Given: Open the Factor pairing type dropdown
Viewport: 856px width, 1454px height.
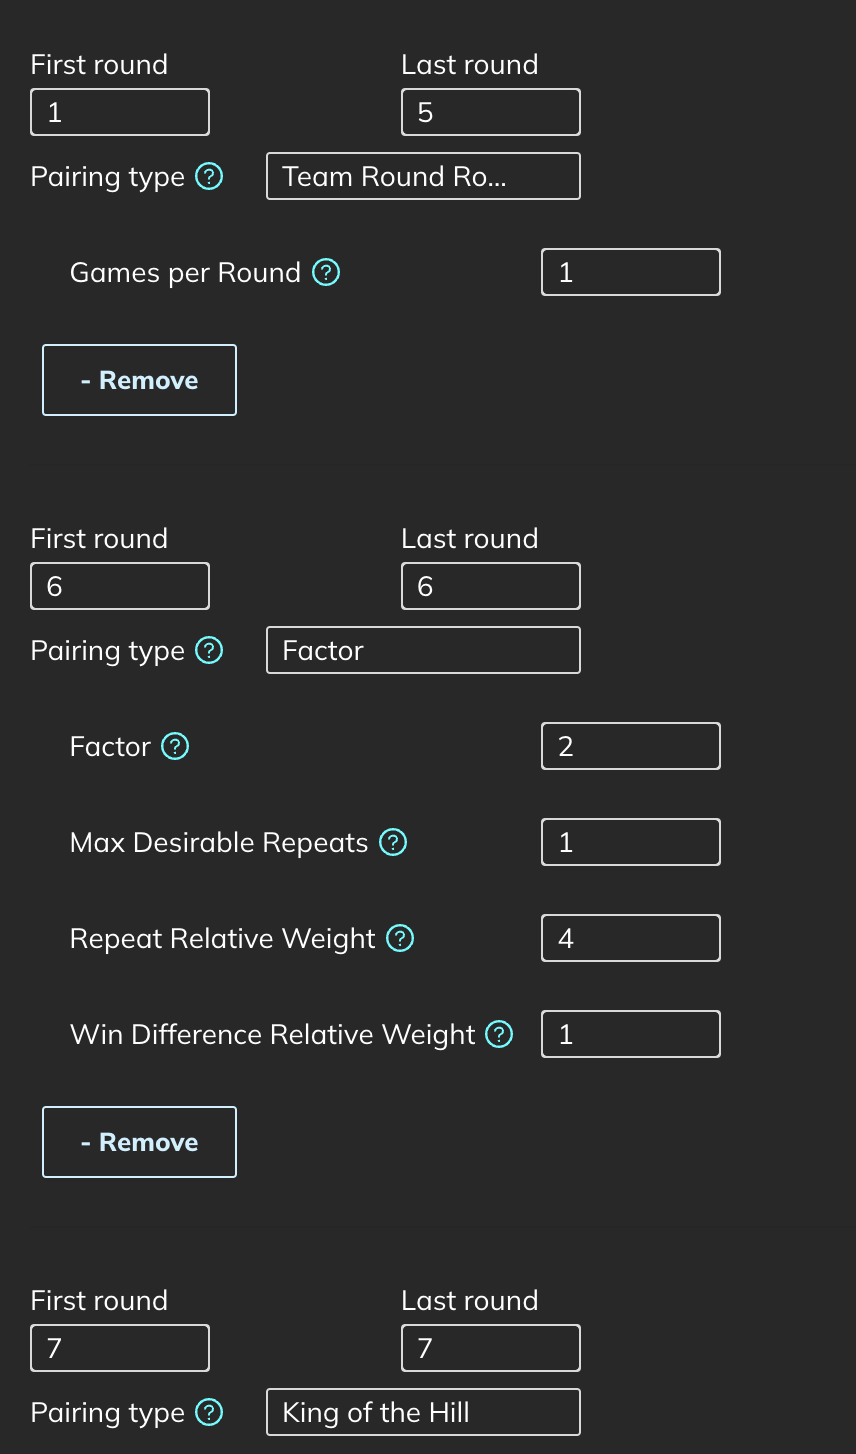Looking at the screenshot, I should [423, 651].
